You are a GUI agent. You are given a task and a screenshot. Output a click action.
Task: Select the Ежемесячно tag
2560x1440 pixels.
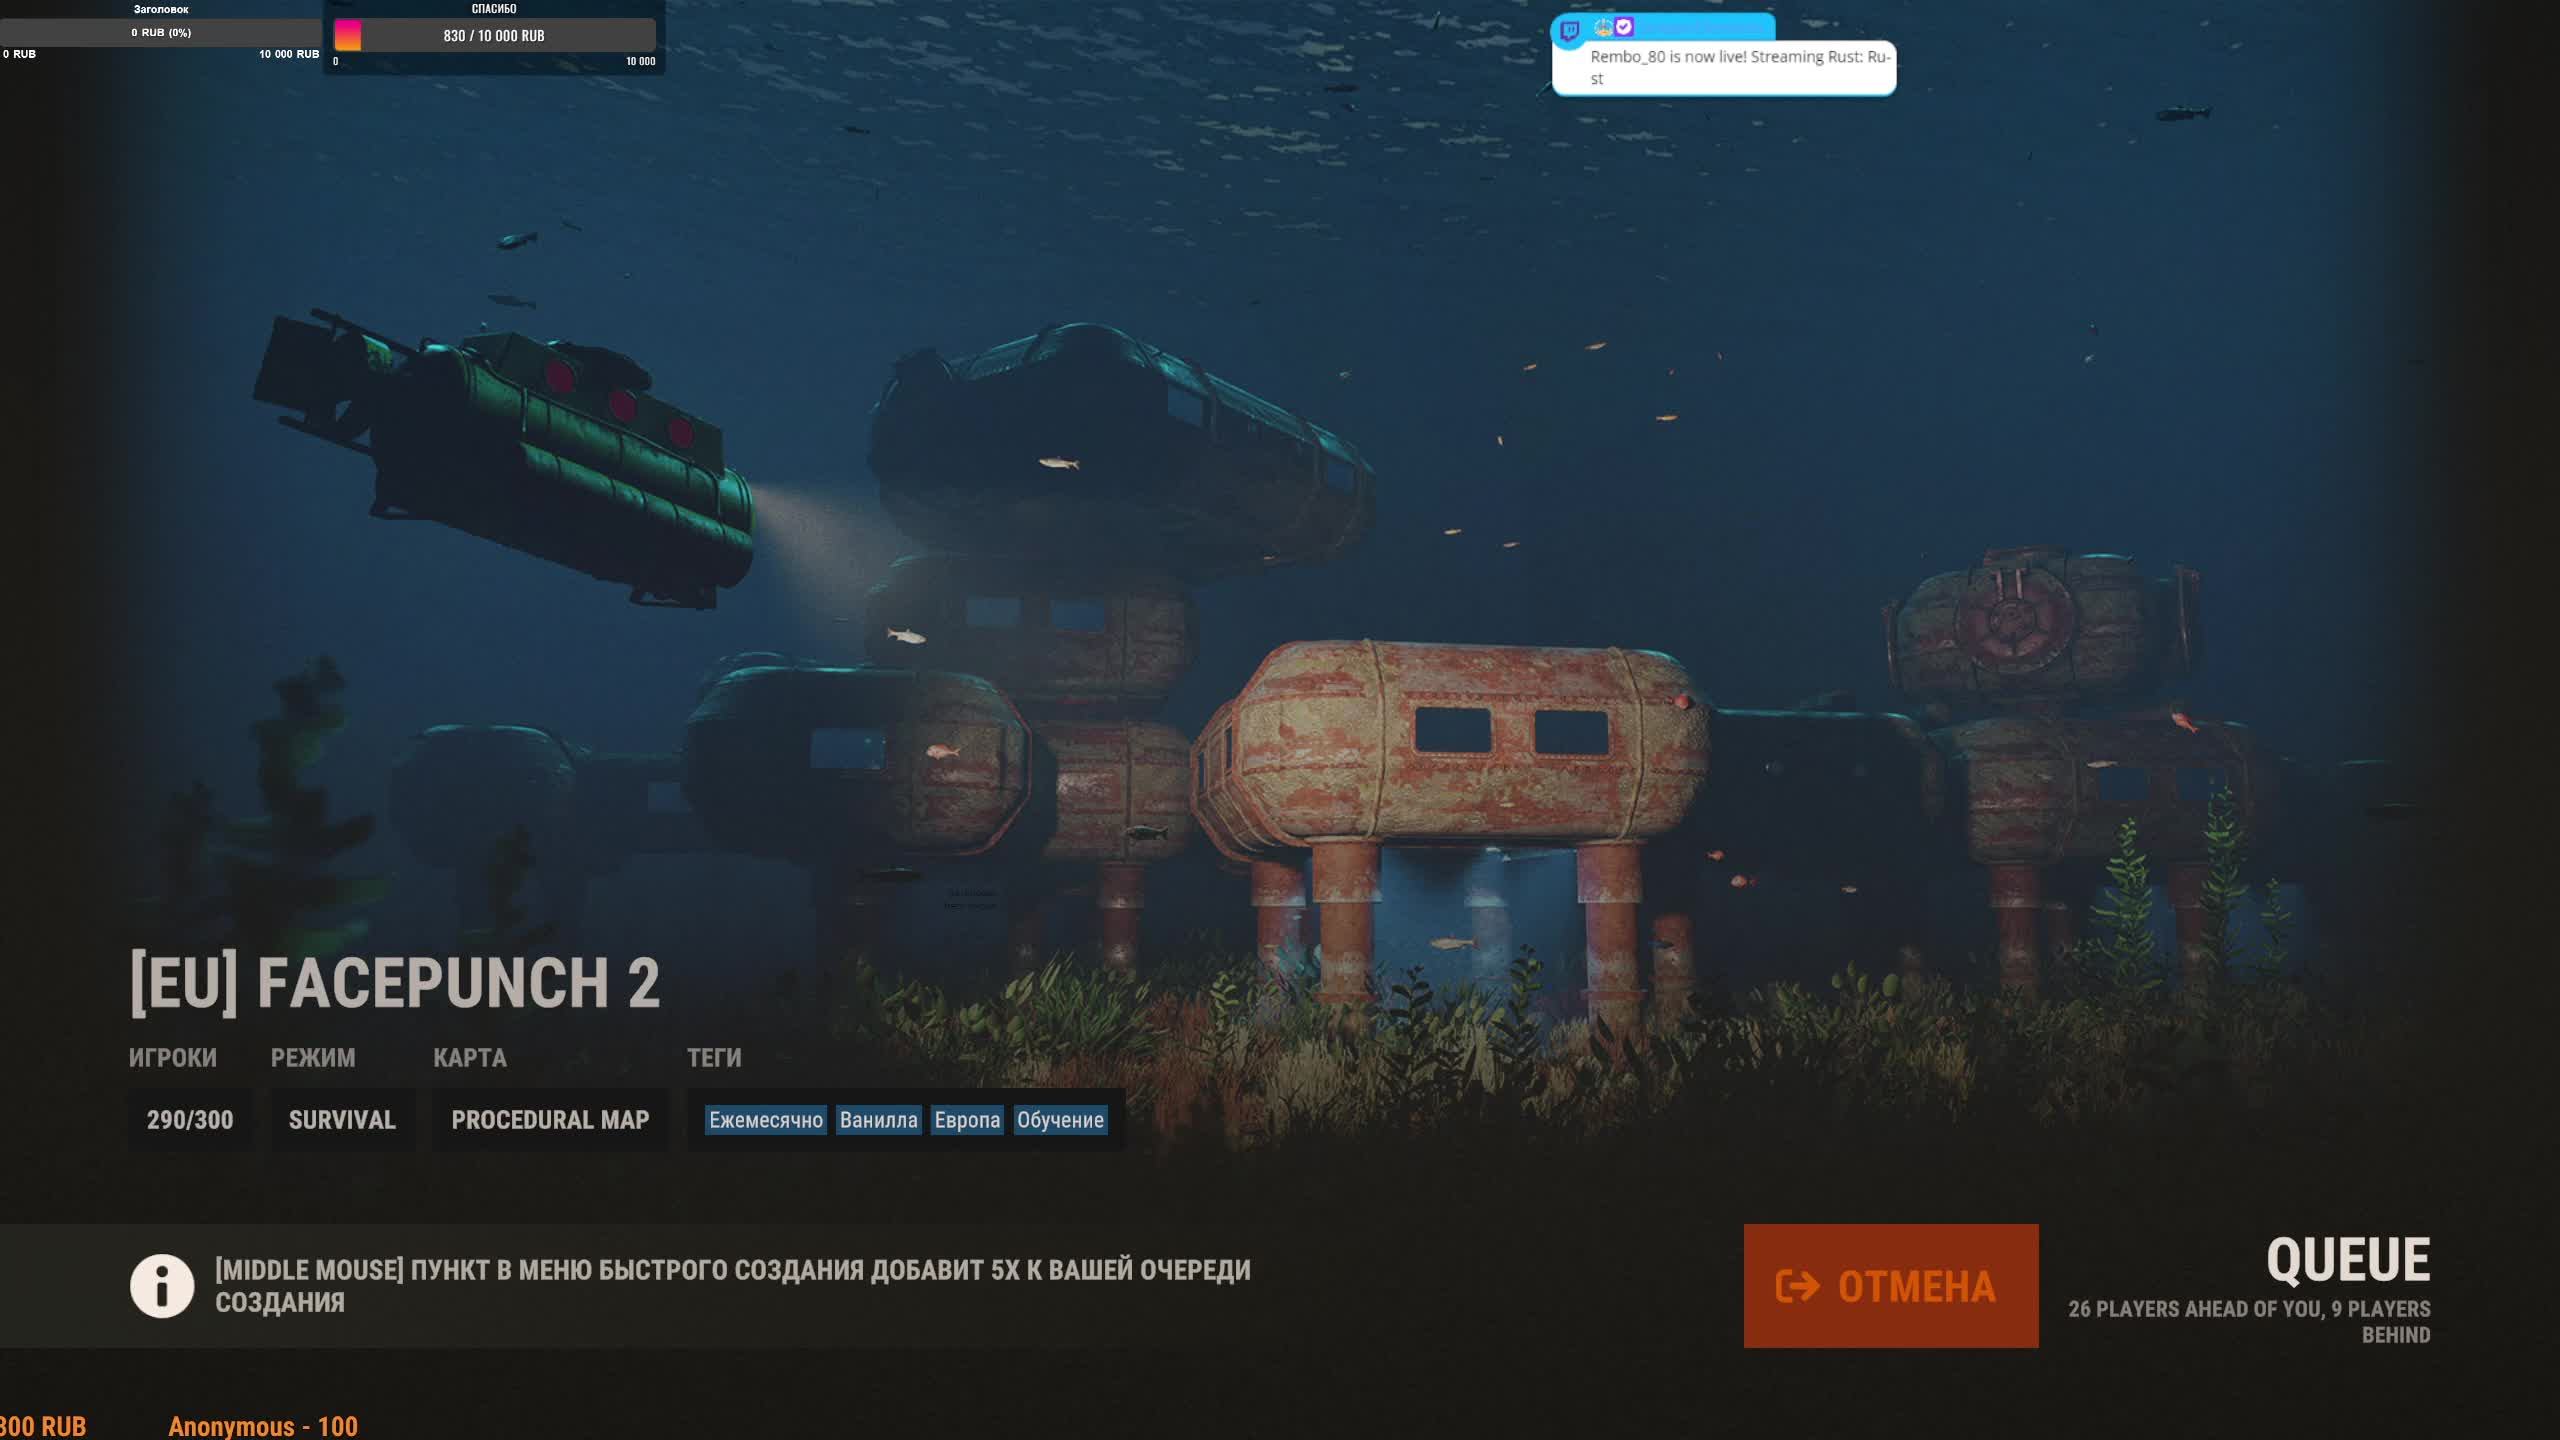click(765, 1120)
